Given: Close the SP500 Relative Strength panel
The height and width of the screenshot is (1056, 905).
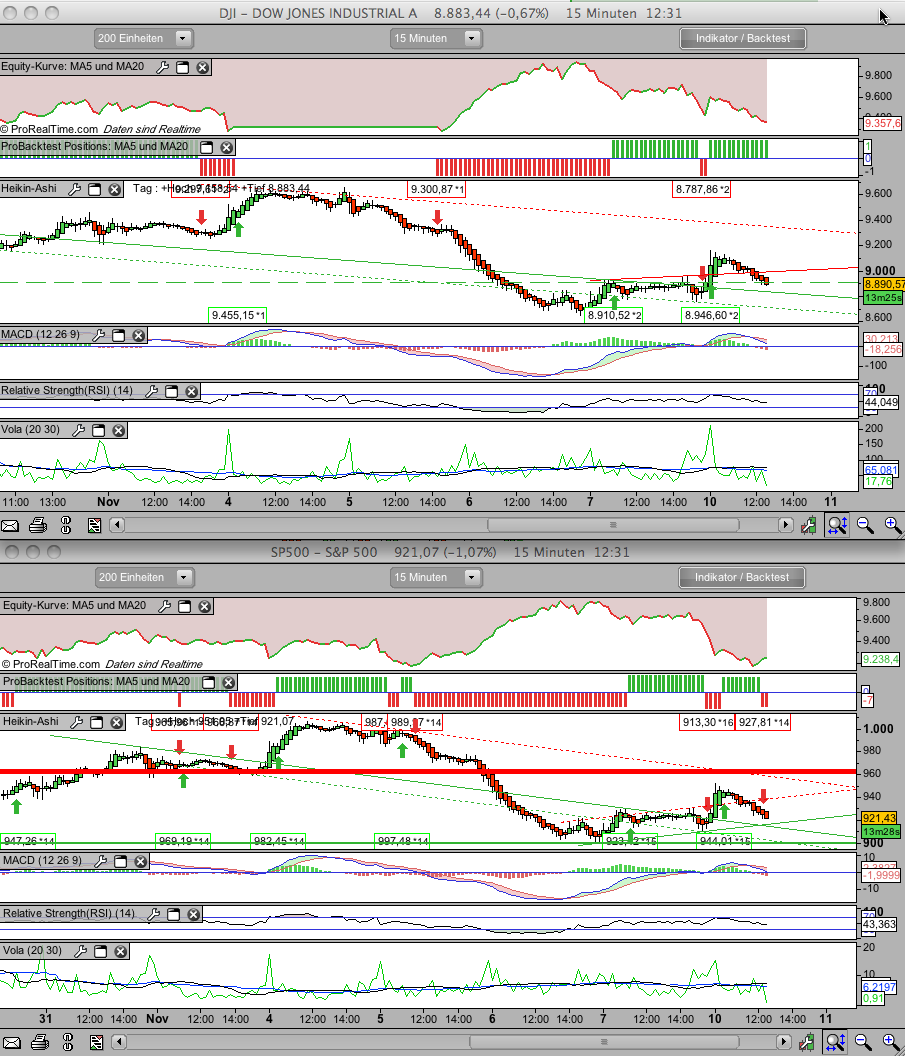Looking at the screenshot, I should pos(194,914).
